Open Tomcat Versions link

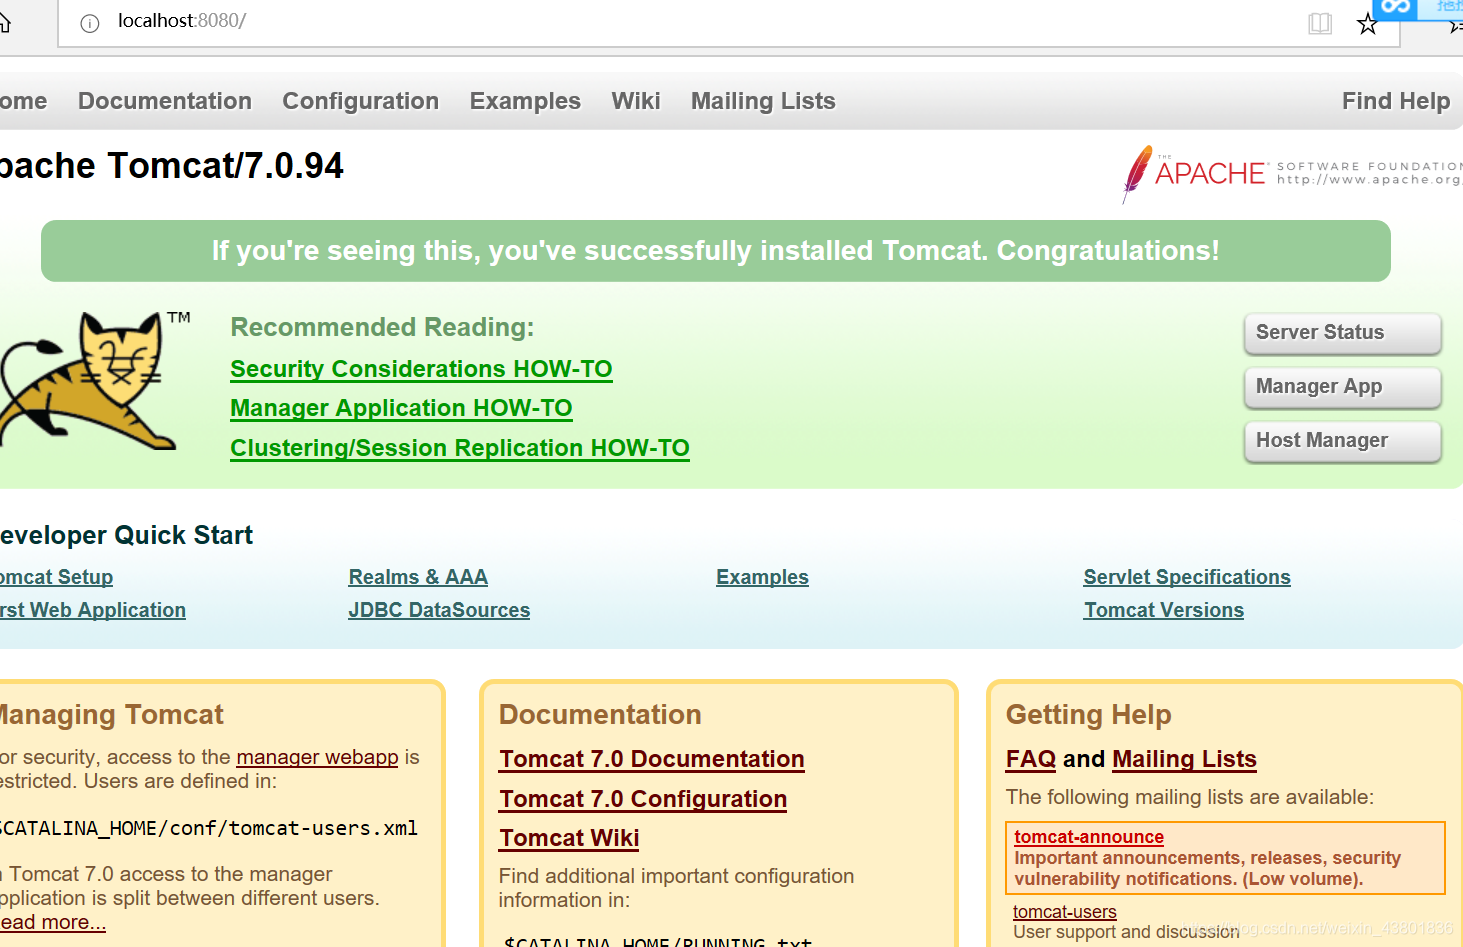(1163, 610)
